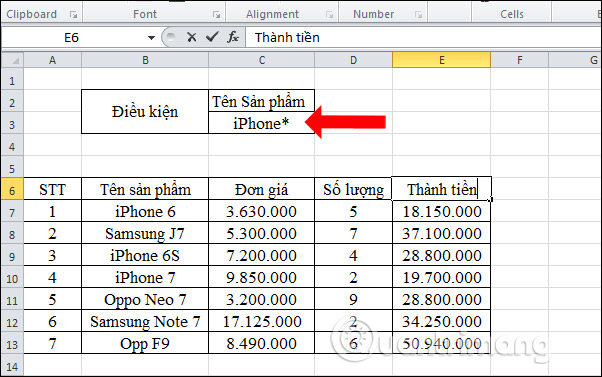Click Tên sản phẩm table header
The width and height of the screenshot is (602, 377).
(x=145, y=189)
